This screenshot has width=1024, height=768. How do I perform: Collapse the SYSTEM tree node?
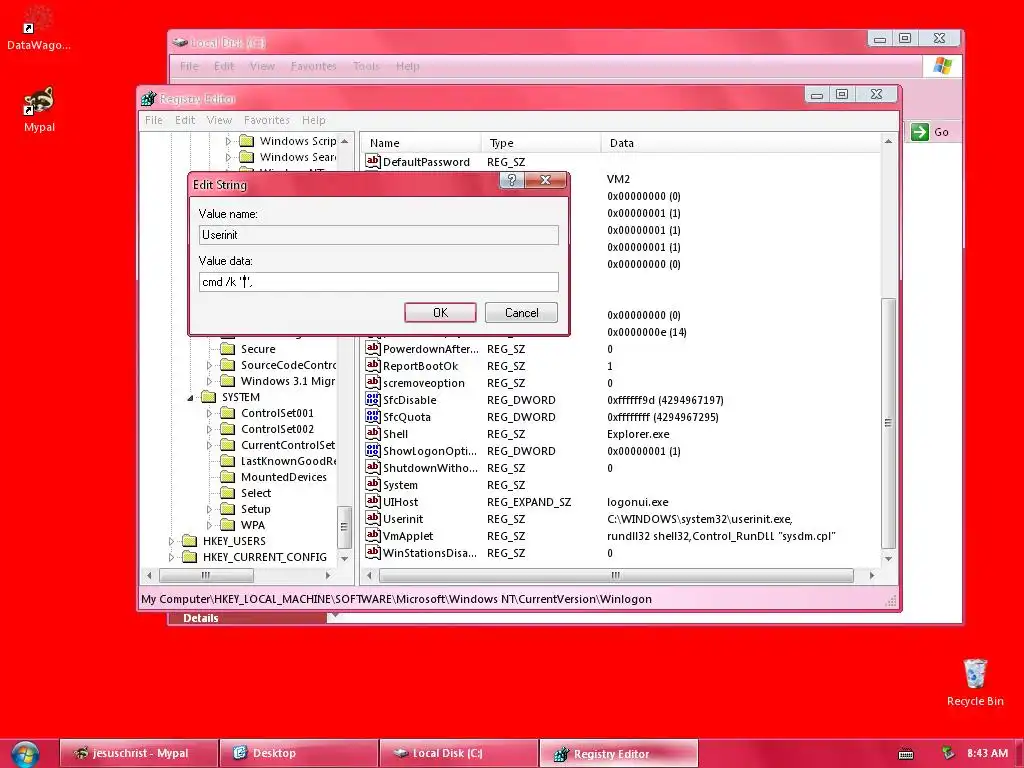(191, 397)
